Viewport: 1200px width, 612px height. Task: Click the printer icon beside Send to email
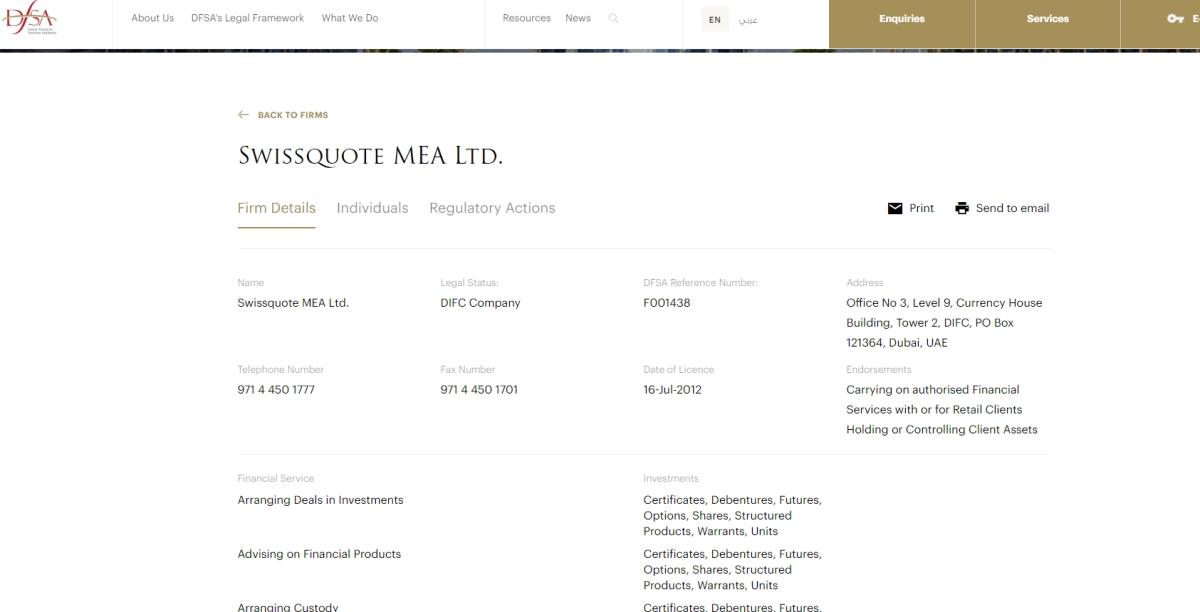(961, 208)
